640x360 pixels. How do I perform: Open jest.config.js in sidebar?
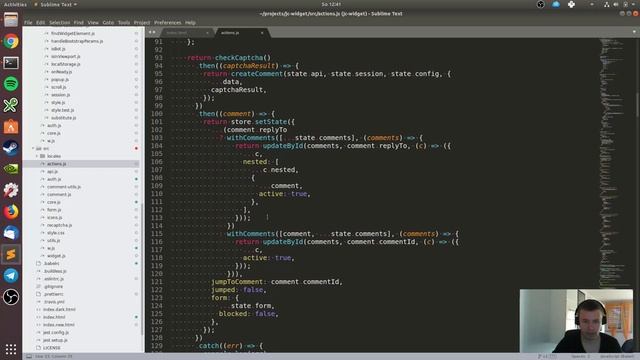coord(56,333)
